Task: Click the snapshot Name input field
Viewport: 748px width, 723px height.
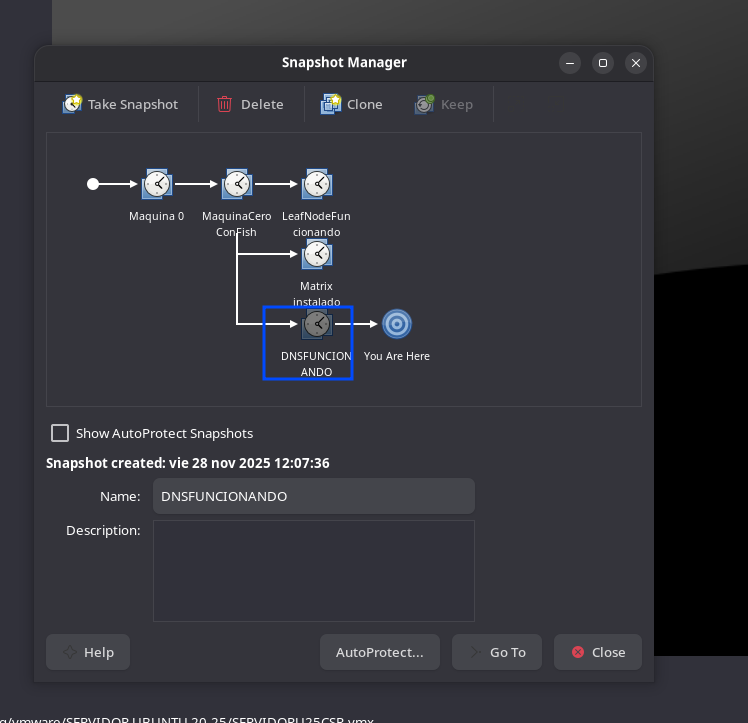Action: [314, 496]
